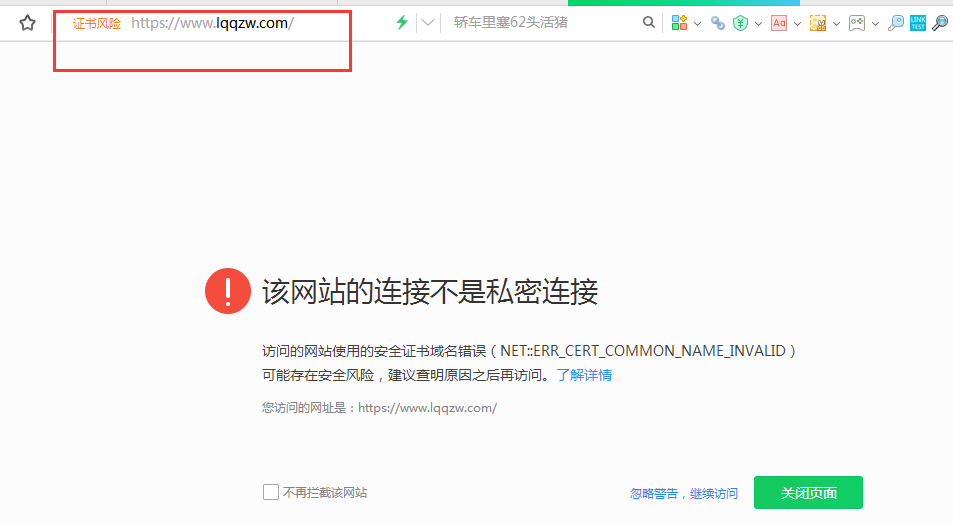Click 忽略警告，继续访问 to proceed anyway

pos(684,493)
